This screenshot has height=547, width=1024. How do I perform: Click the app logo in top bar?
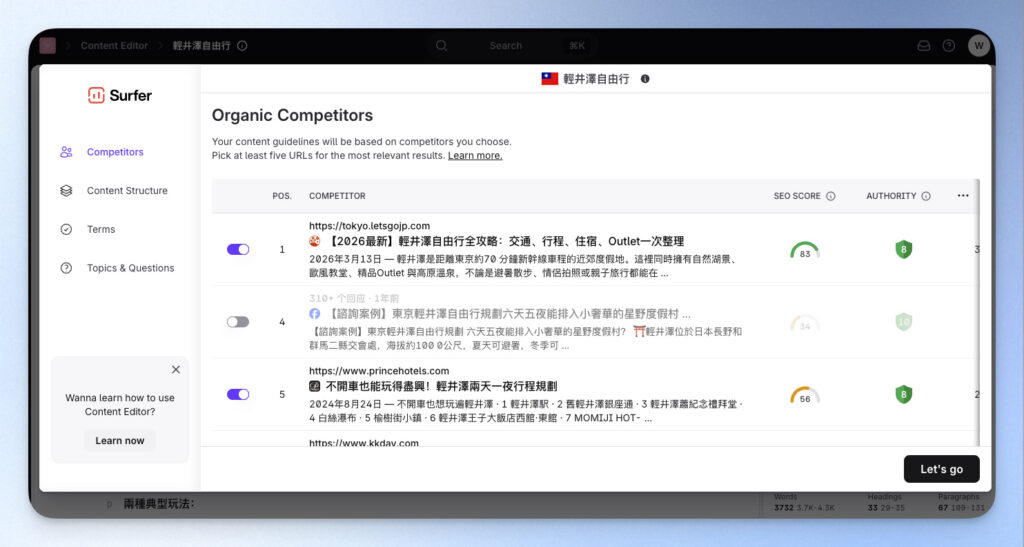(x=48, y=46)
